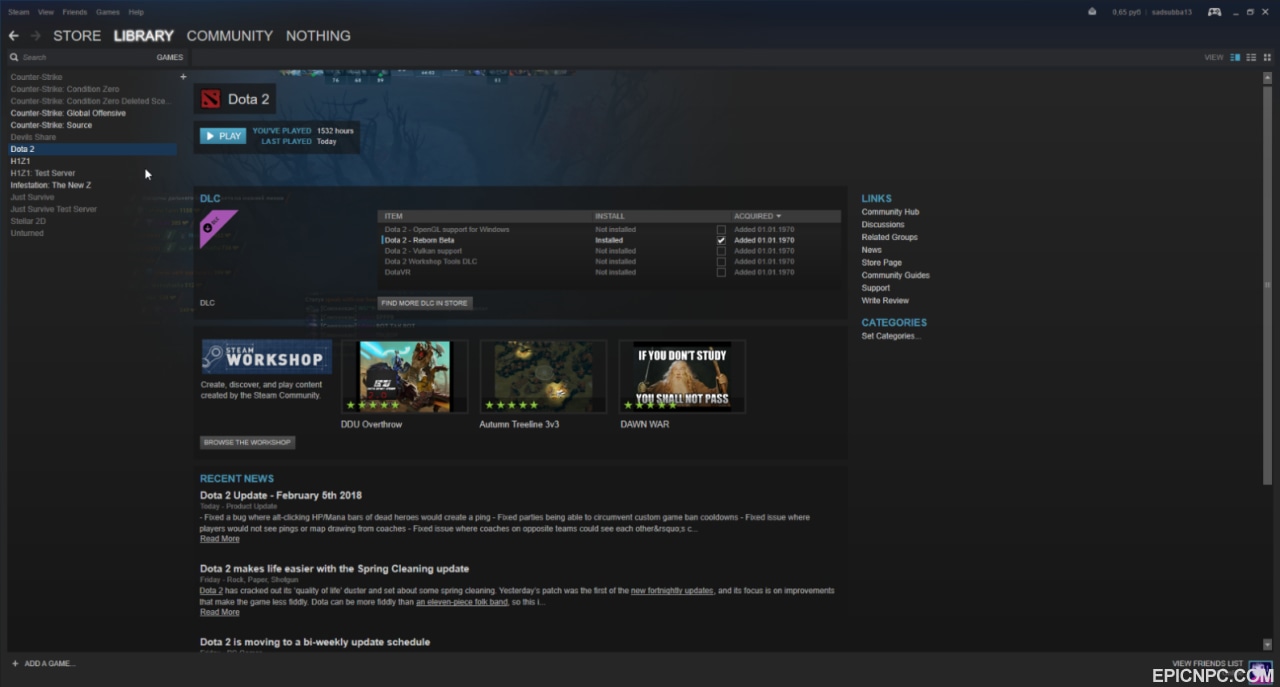Open the DDU Overthrow workshop thumbnail
The width and height of the screenshot is (1280, 687).
tap(404, 376)
